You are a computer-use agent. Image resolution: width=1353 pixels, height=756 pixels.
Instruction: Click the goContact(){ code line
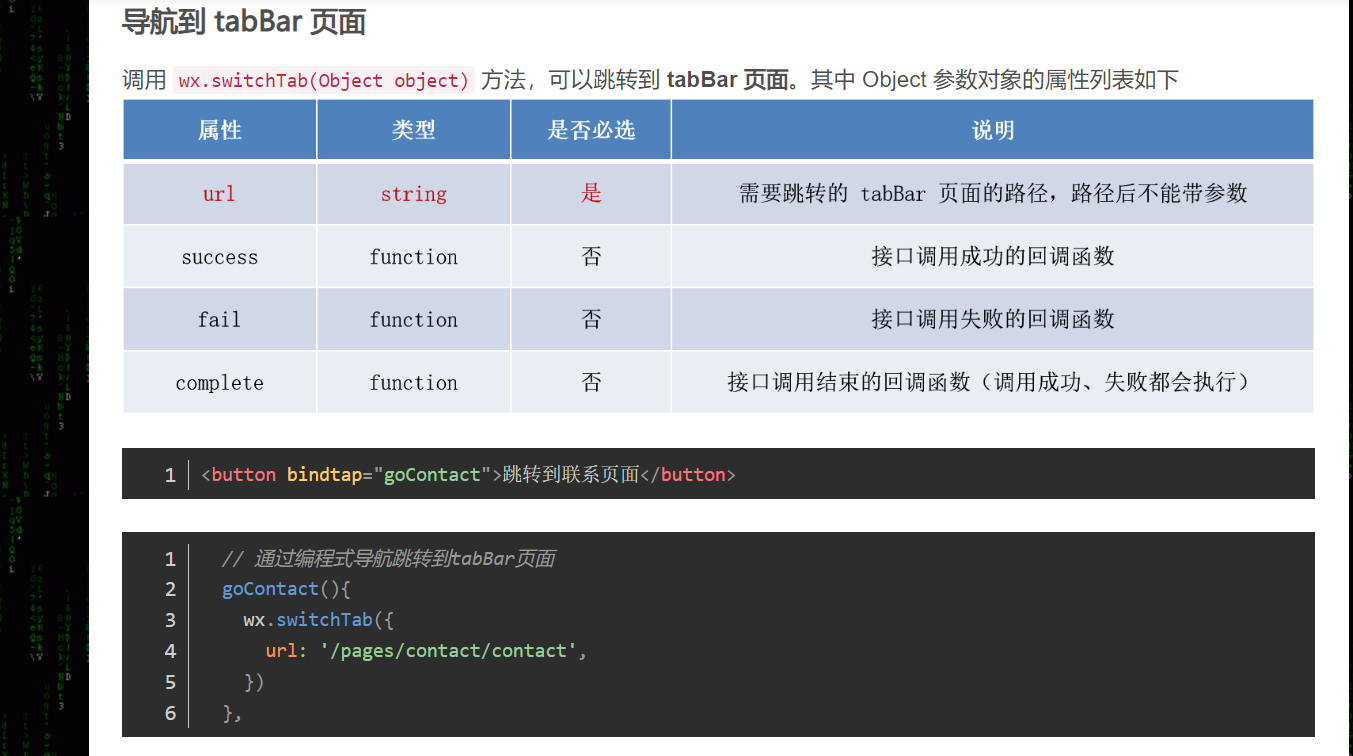286,589
